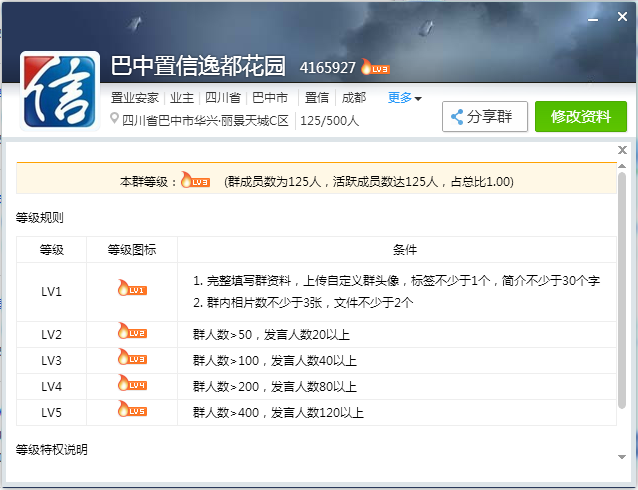Click the 四川省 tag
The width and height of the screenshot is (638, 490).
[222, 98]
